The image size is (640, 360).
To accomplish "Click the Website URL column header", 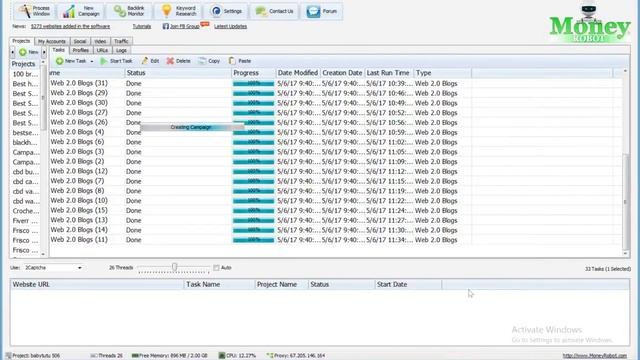I will (97, 284).
